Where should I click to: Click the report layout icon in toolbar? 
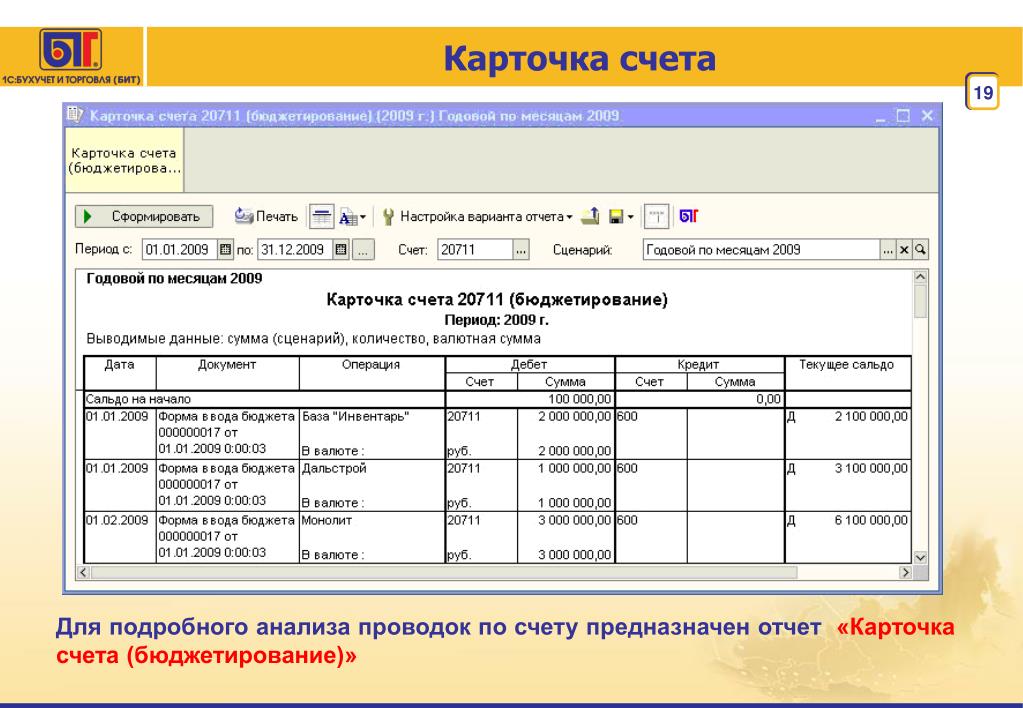tap(656, 217)
